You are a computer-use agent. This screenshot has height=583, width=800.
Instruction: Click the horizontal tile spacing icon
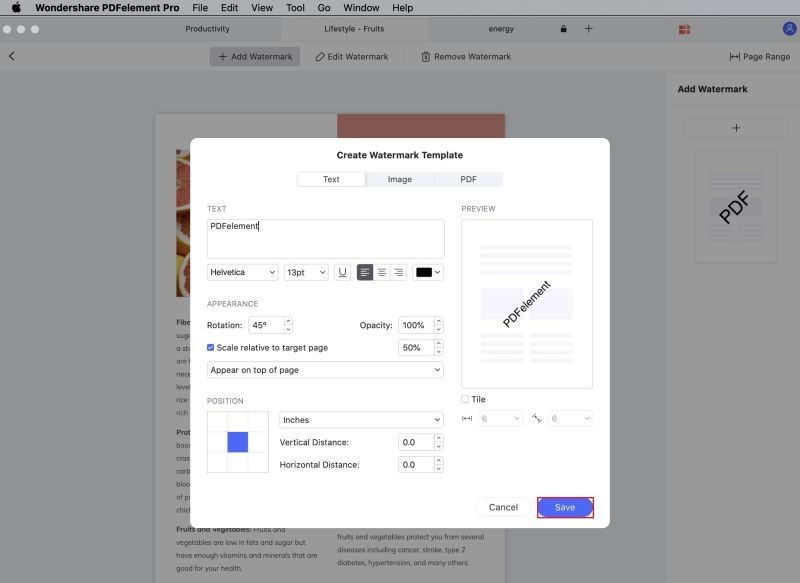point(467,419)
